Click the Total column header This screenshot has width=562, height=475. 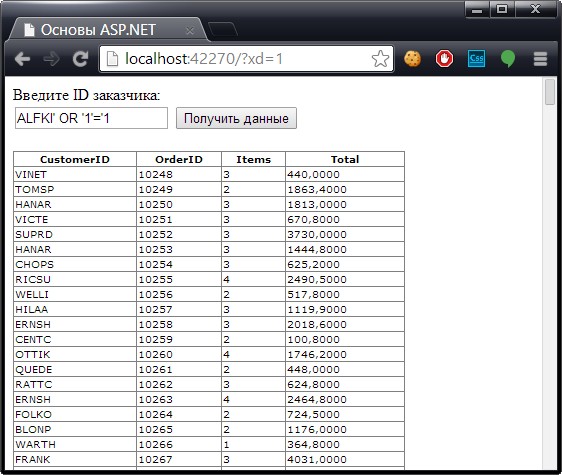point(345,159)
